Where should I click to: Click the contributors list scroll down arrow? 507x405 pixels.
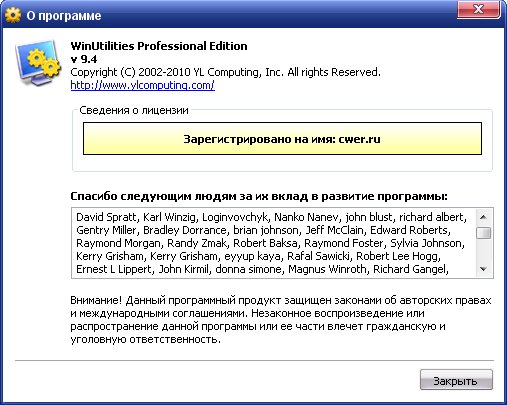(x=483, y=269)
